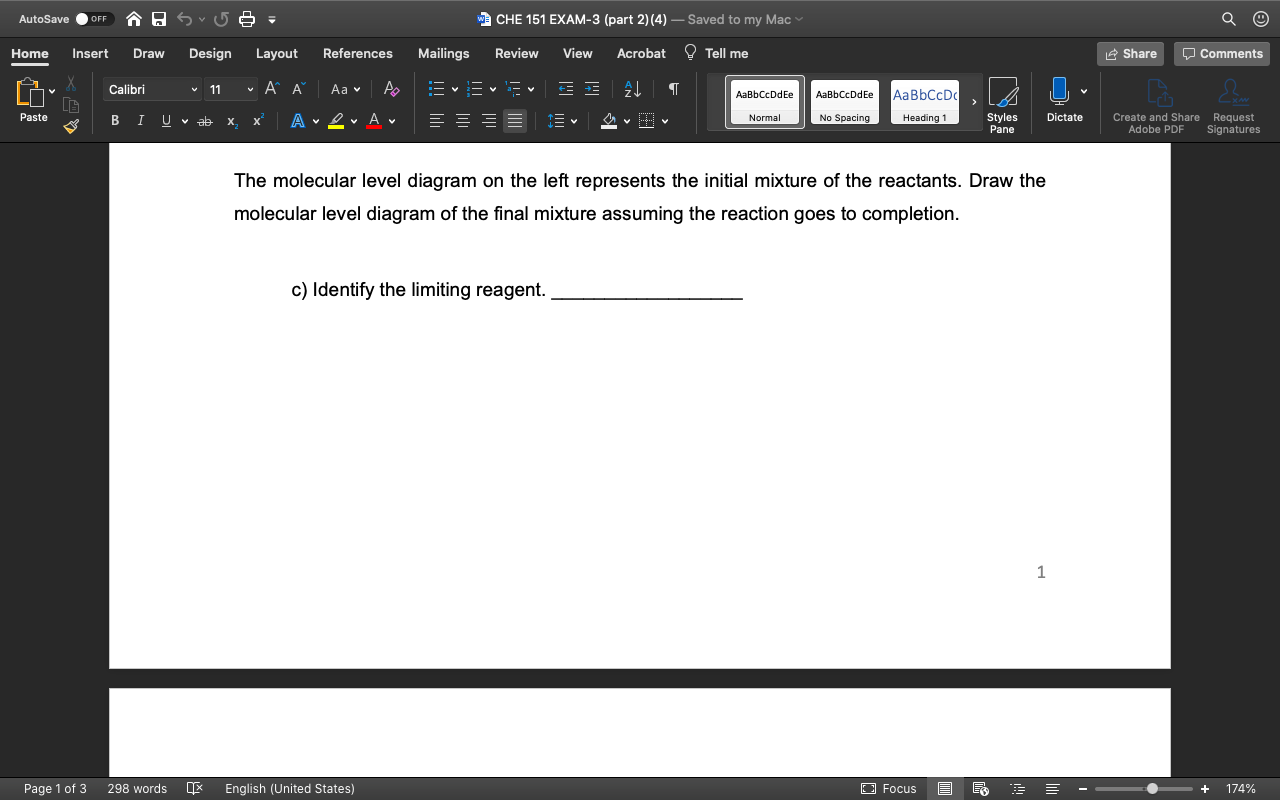Select the Format Painter tool
This screenshot has height=800, width=1280.
[x=70, y=126]
